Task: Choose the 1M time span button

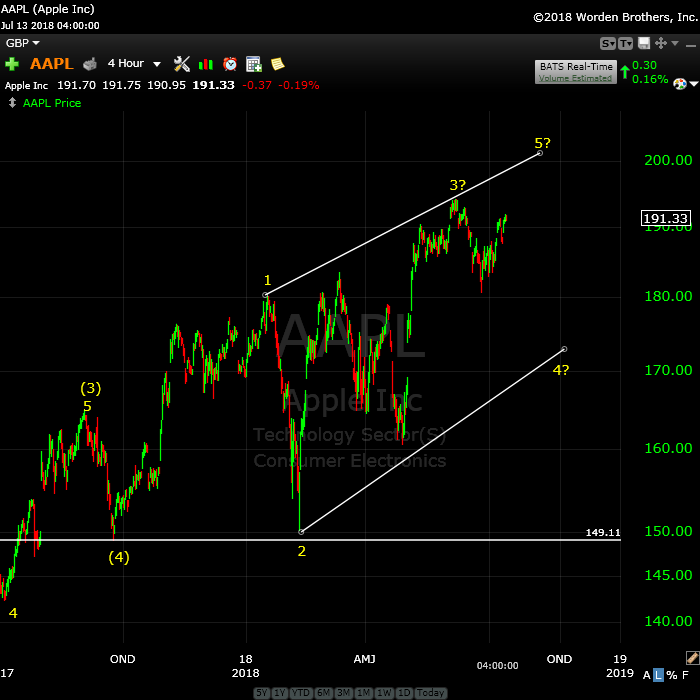Action: point(363,693)
